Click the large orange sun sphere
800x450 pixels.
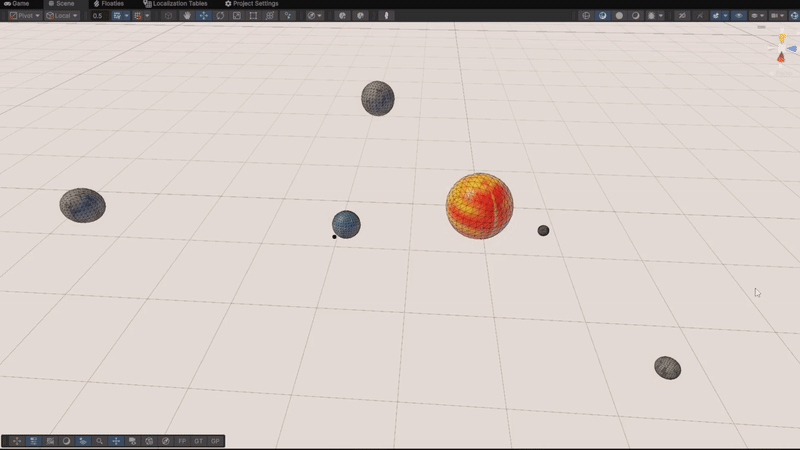pos(479,206)
